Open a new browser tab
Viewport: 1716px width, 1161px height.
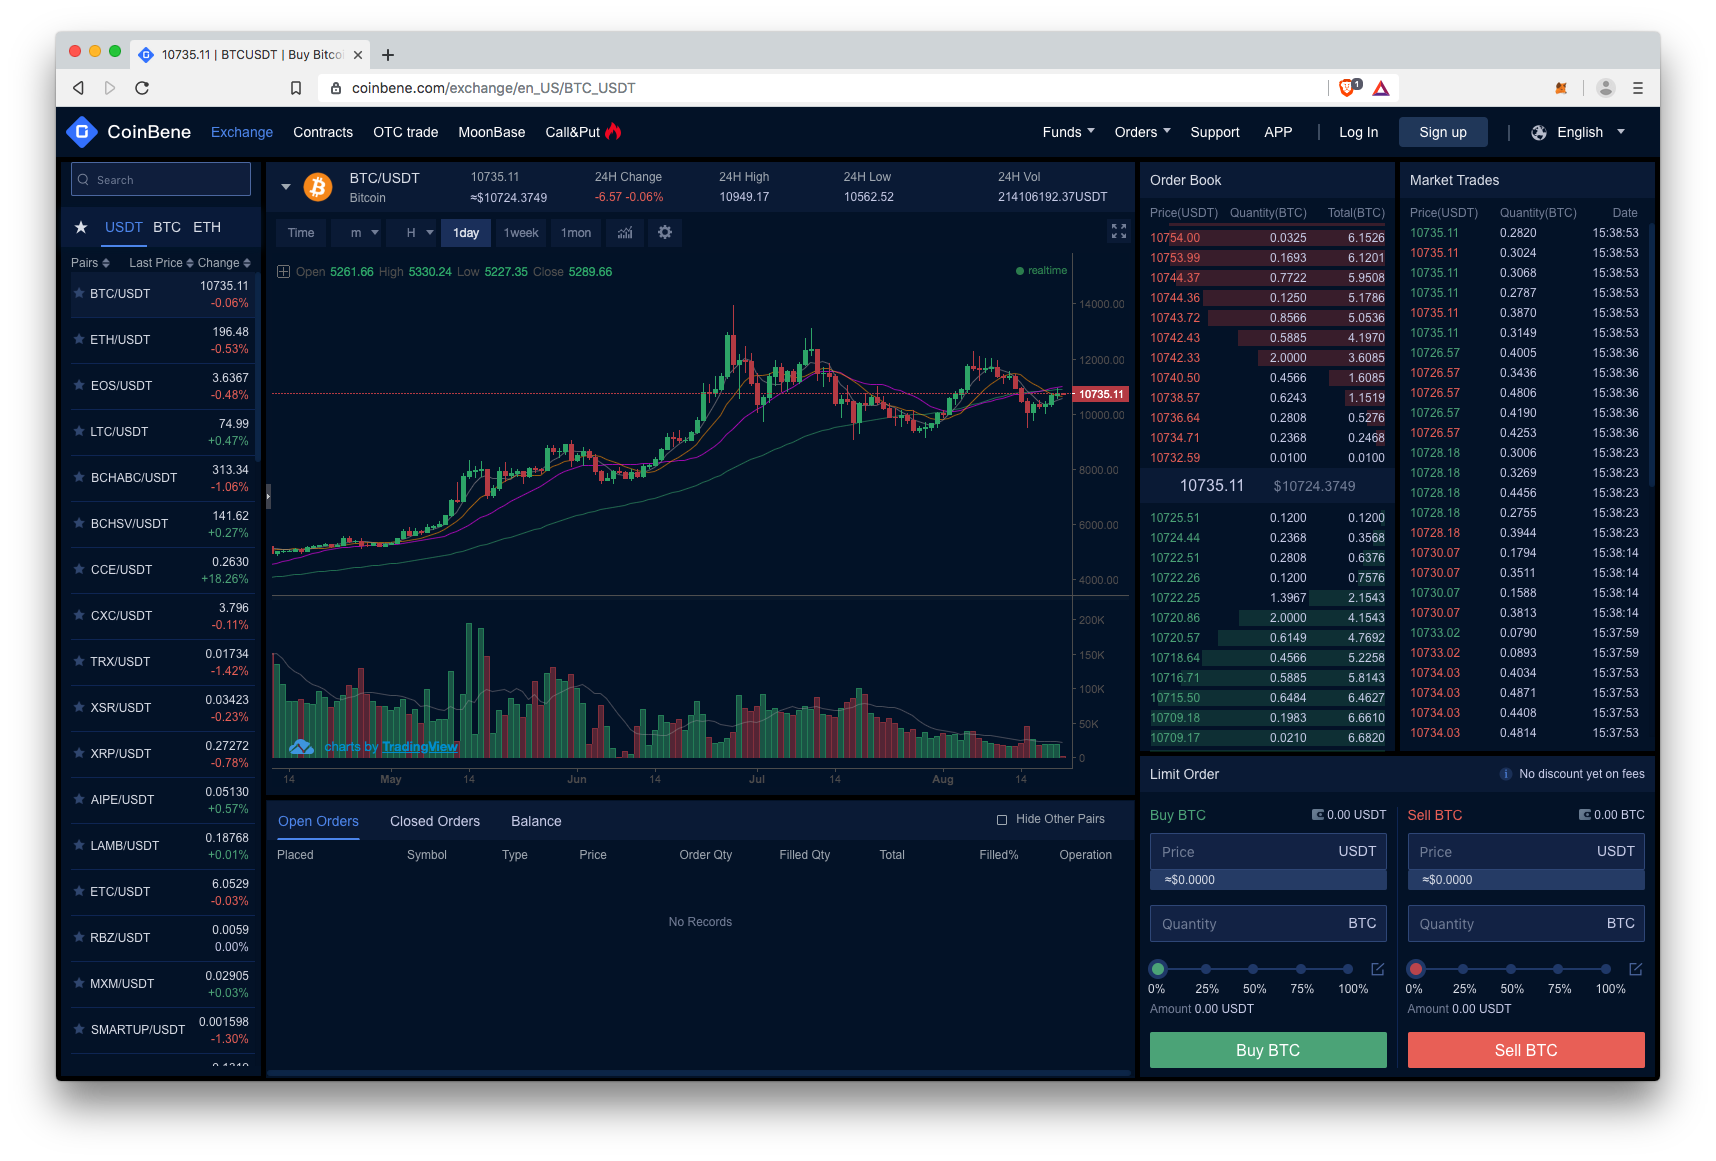(x=388, y=55)
